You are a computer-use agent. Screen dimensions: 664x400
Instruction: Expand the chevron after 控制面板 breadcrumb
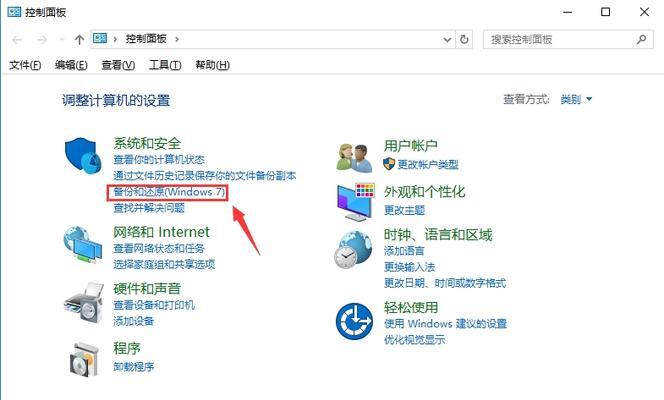click(x=177, y=39)
